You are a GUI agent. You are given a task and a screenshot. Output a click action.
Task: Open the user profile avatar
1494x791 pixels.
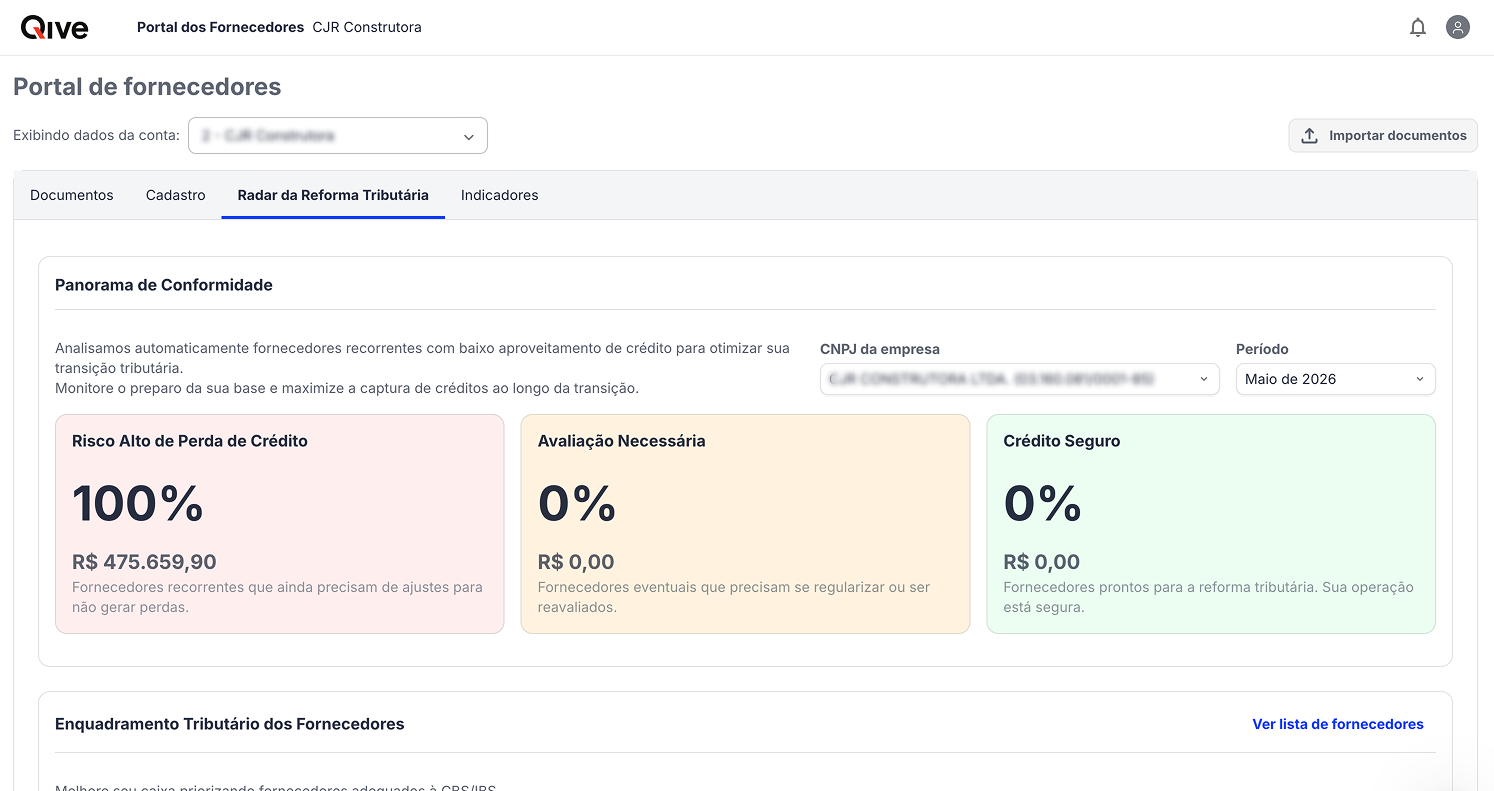pos(1458,28)
